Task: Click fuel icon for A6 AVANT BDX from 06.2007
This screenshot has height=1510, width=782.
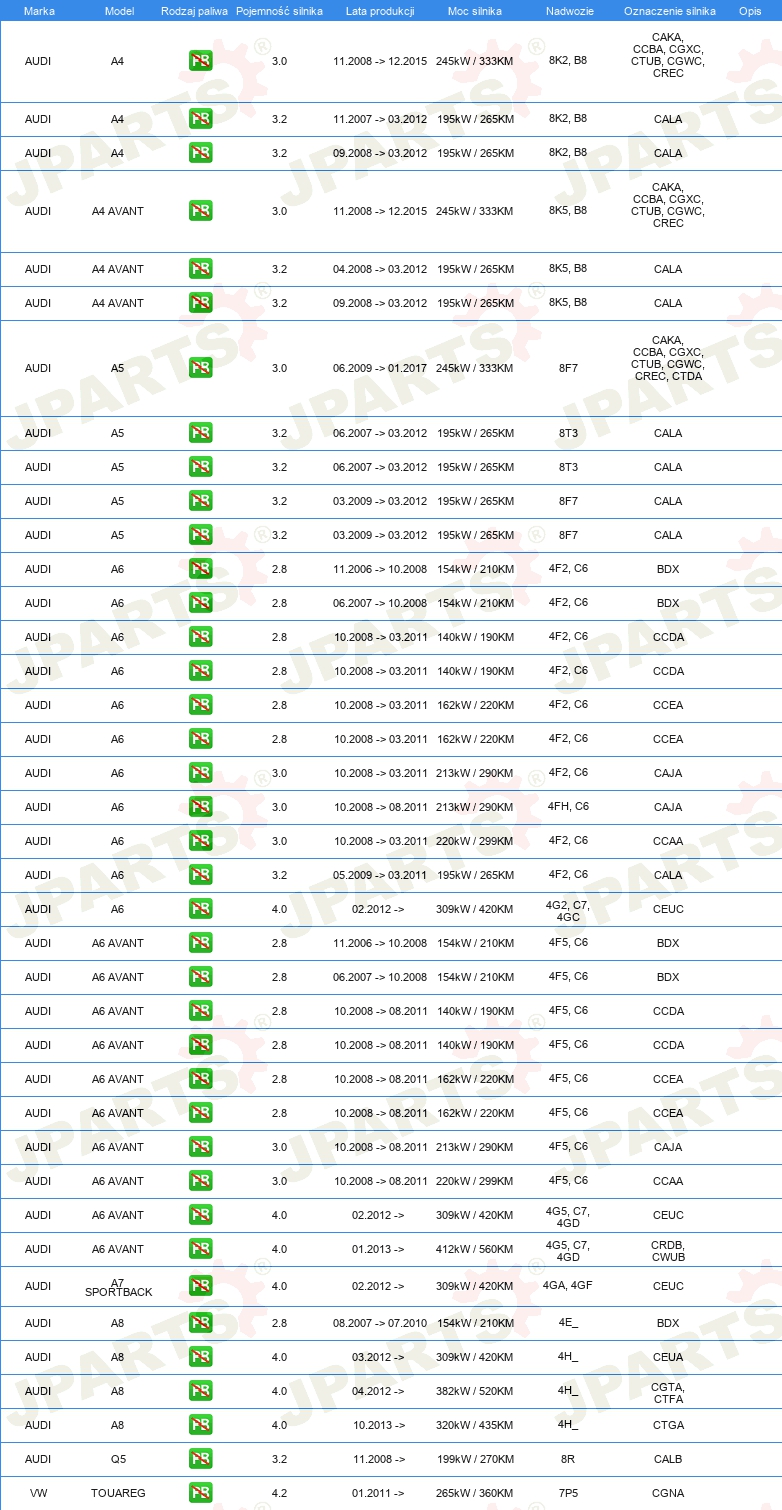Action: 201,977
